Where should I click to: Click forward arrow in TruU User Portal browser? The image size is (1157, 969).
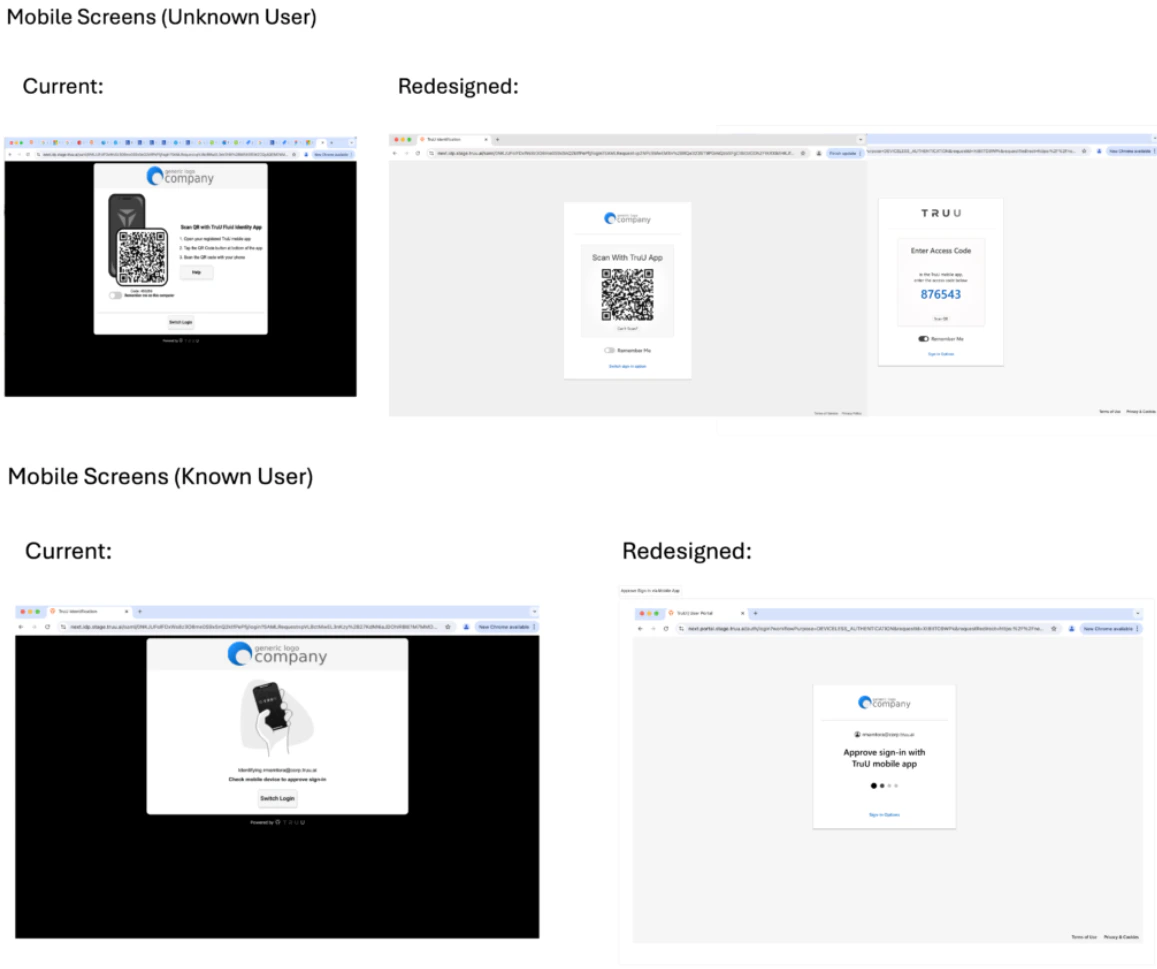click(x=653, y=629)
